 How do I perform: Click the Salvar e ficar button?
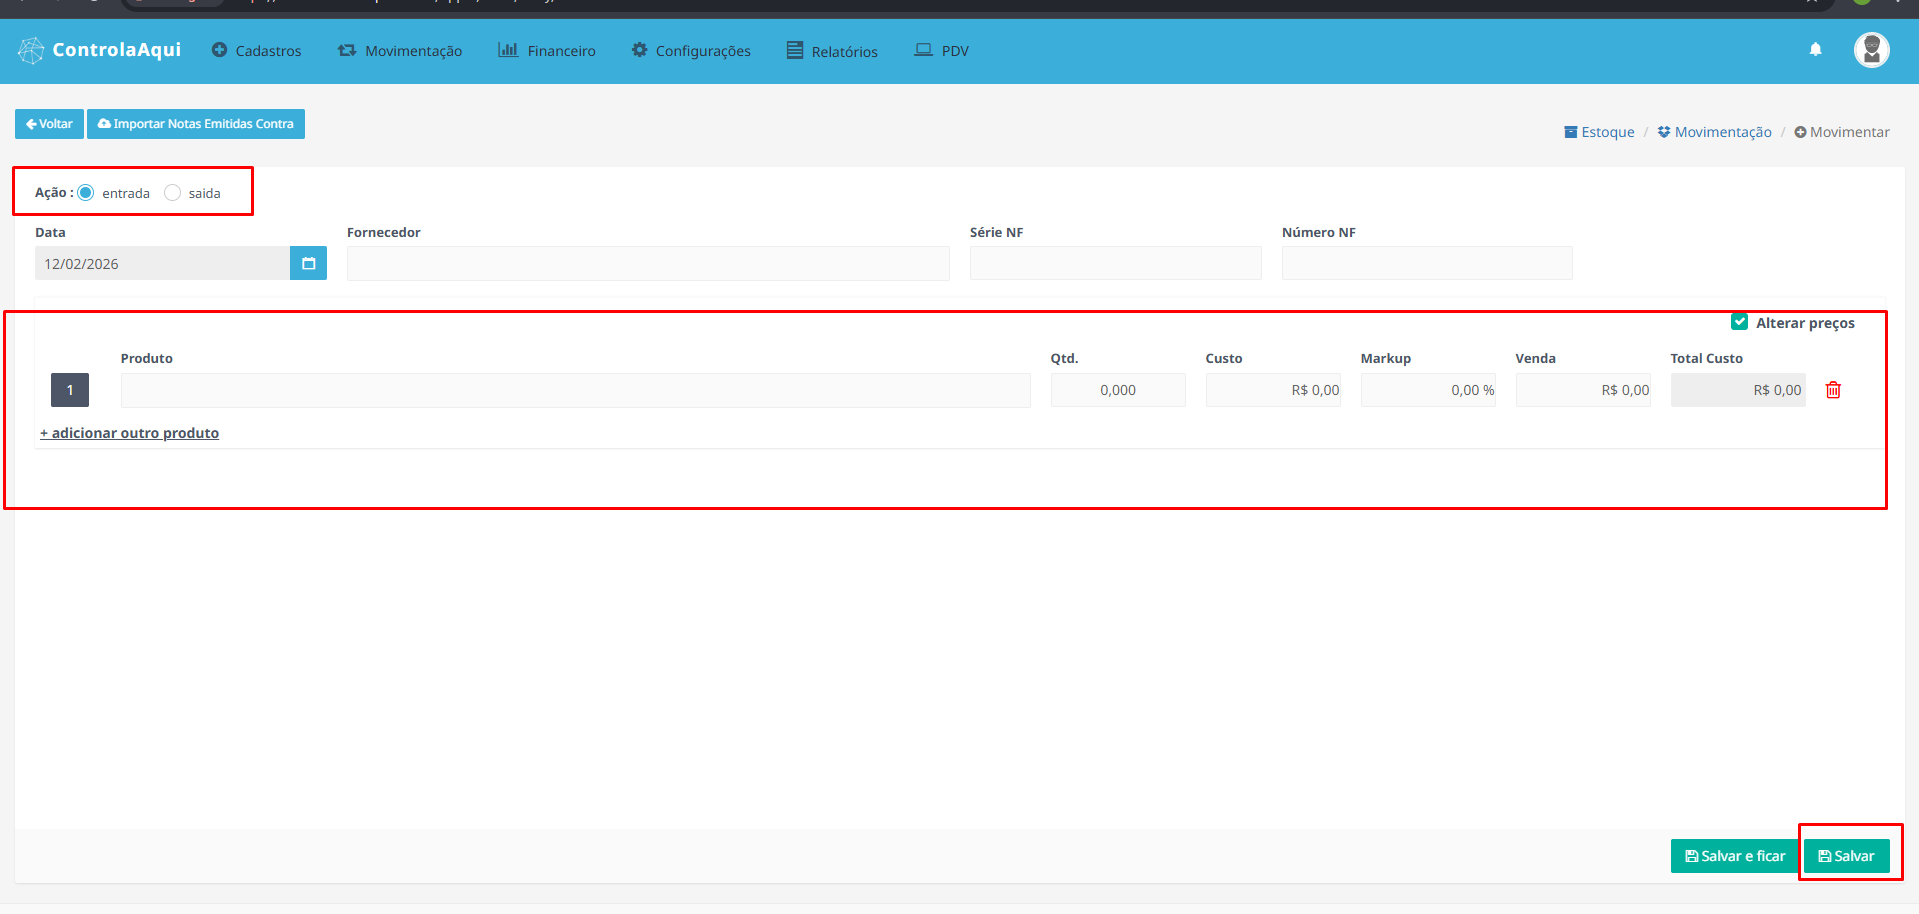[x=1735, y=856]
